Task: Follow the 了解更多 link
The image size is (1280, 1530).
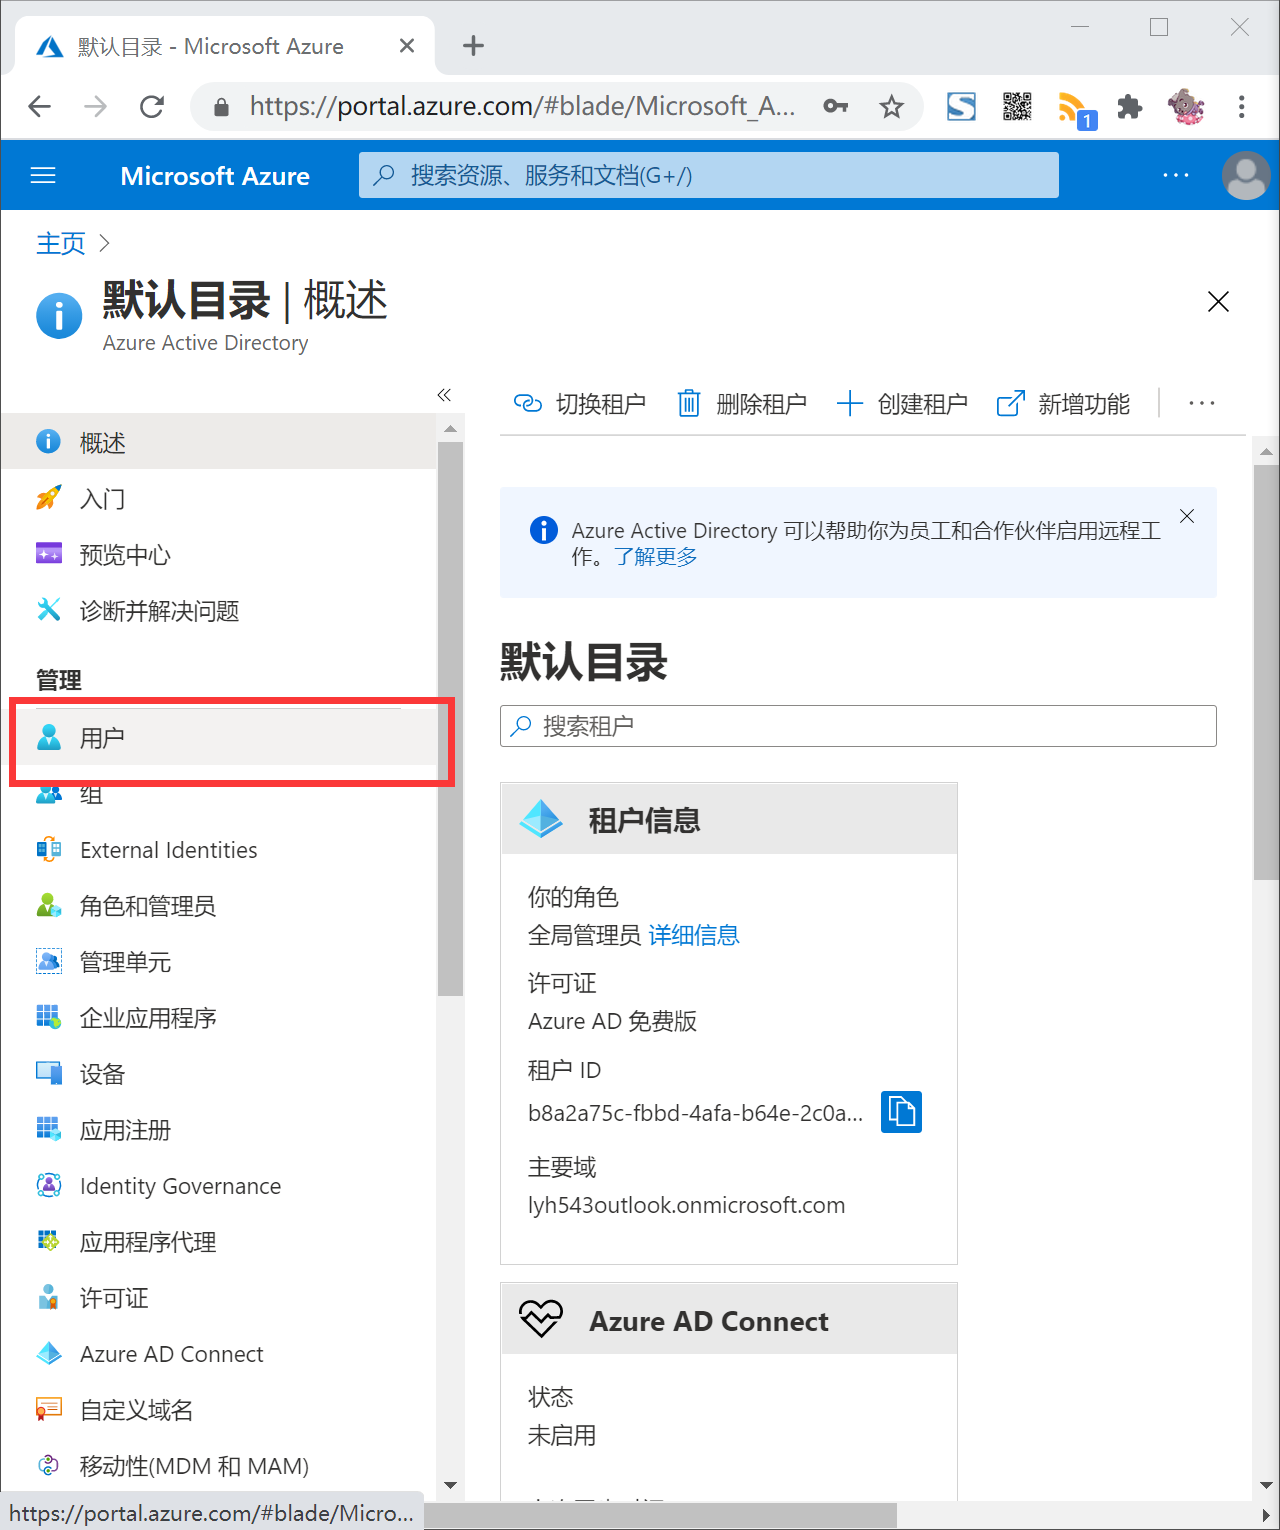Action: pos(655,556)
